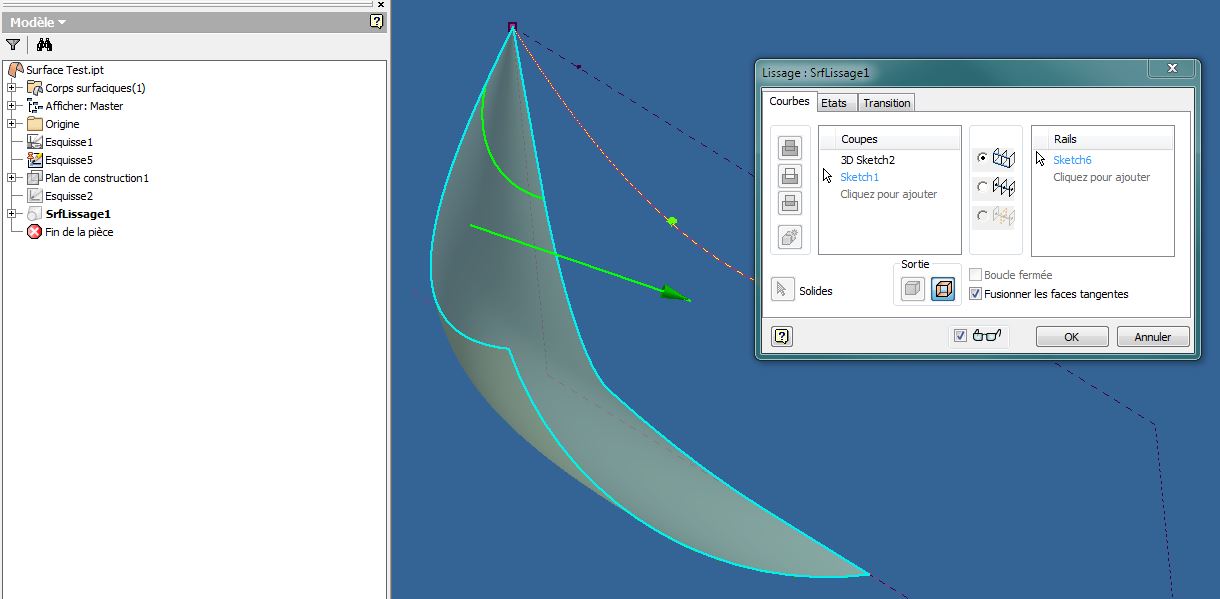Switch to the Transition tab
The image size is (1220, 599).
887,102
